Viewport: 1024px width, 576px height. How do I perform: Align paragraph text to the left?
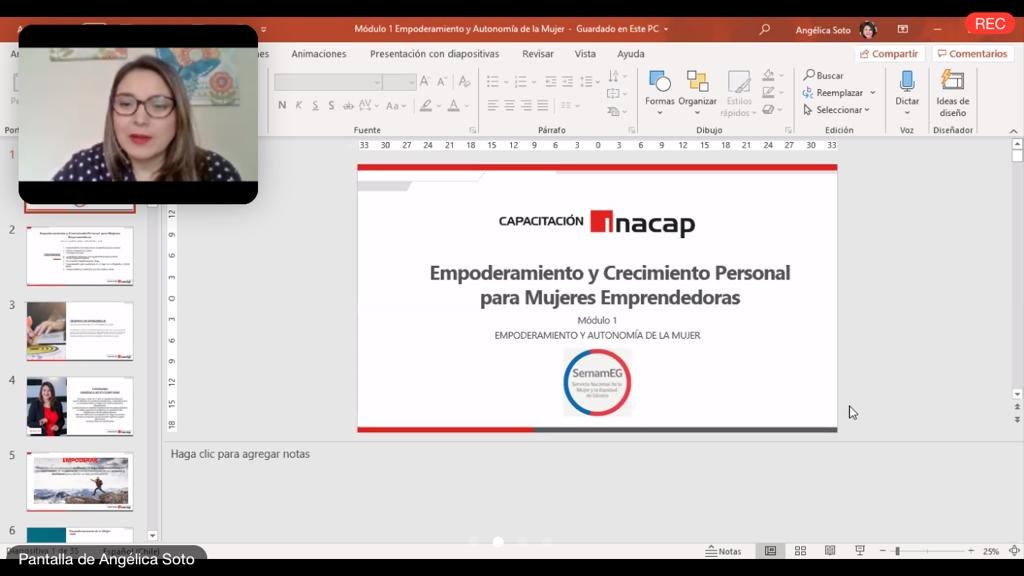pos(492,105)
